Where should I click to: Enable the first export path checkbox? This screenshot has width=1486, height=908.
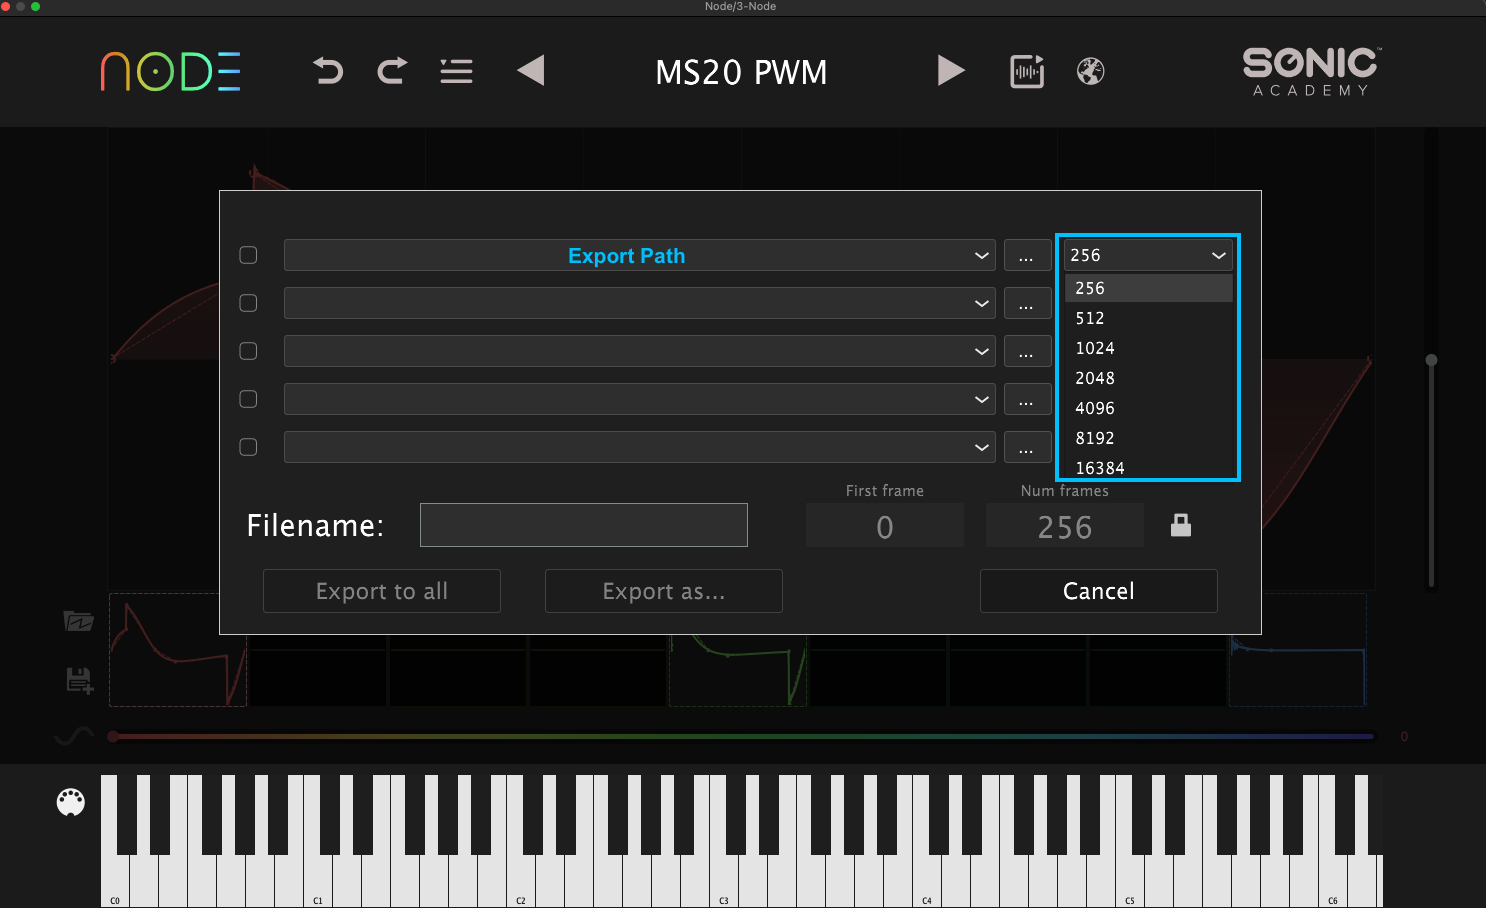[x=249, y=255]
